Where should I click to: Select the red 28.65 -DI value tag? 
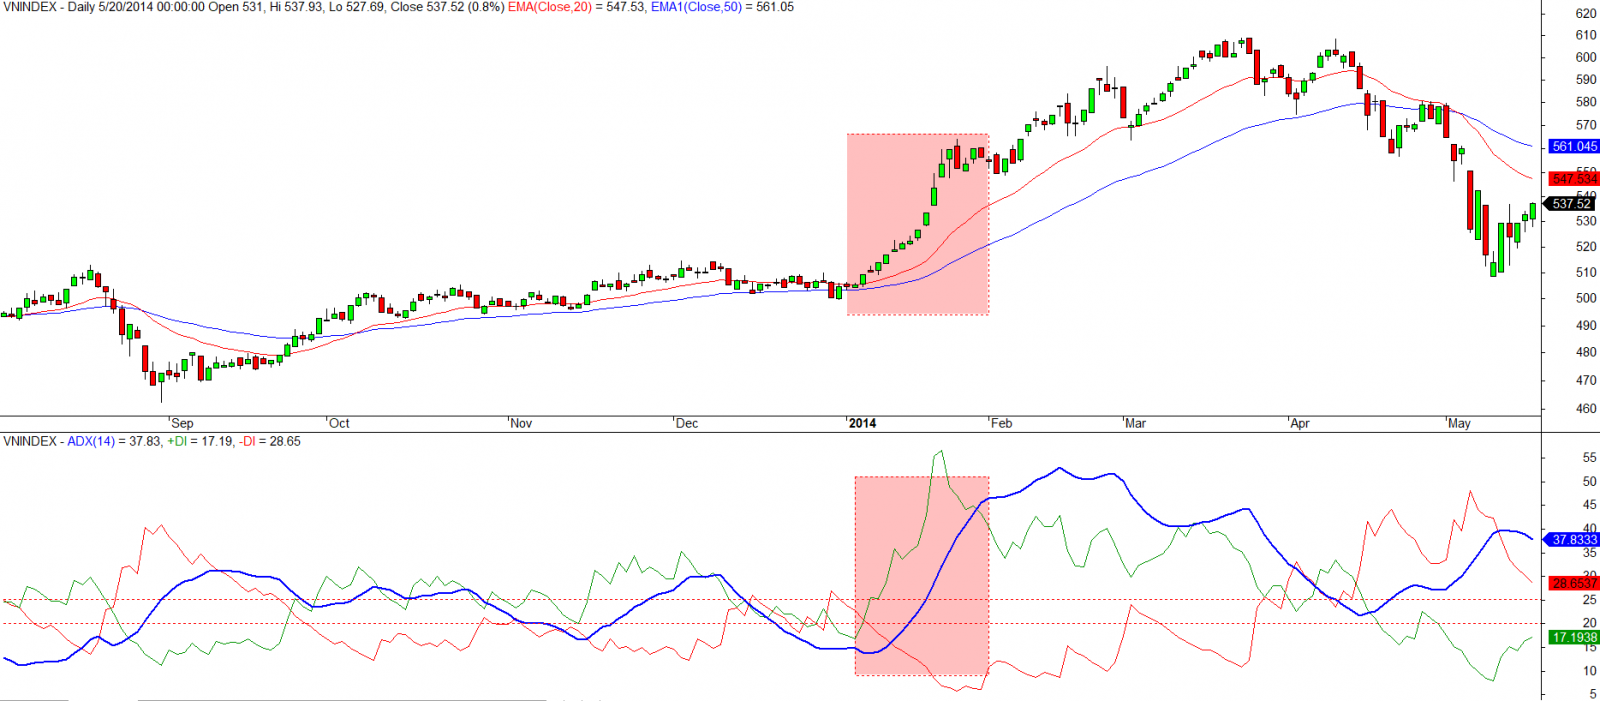pyautogui.click(x=1573, y=583)
